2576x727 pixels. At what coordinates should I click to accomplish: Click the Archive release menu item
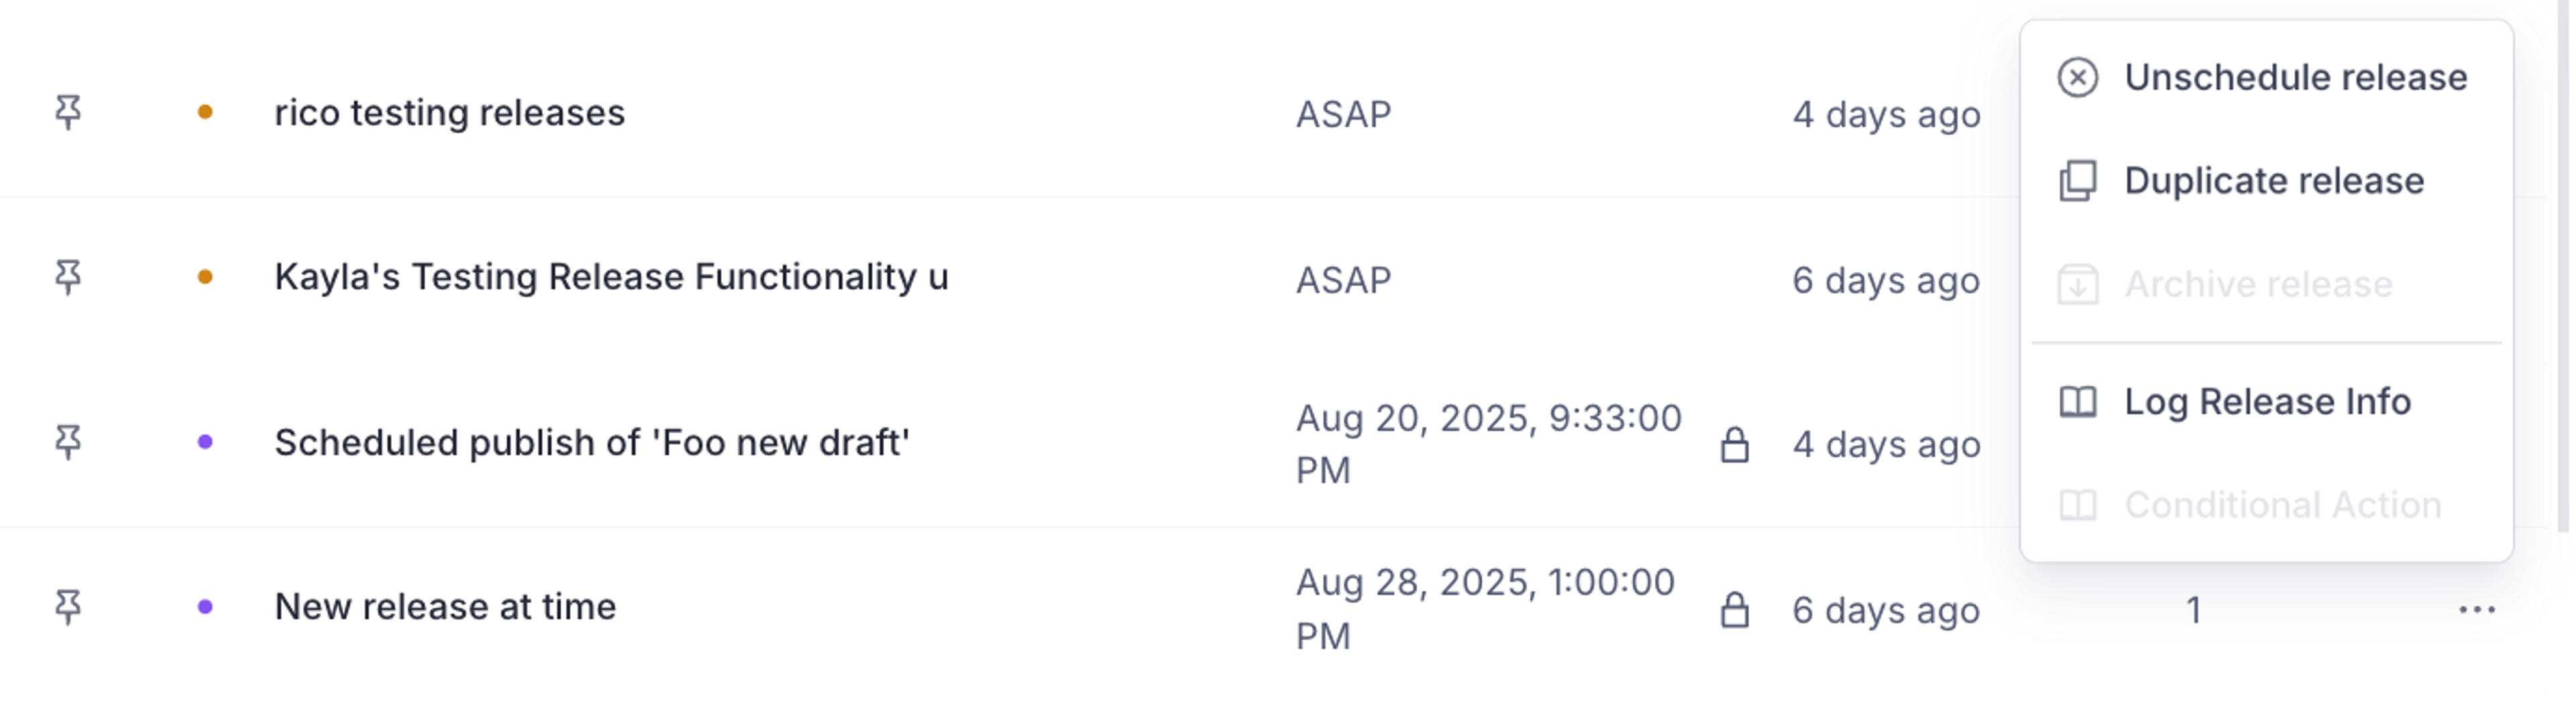(x=2258, y=285)
